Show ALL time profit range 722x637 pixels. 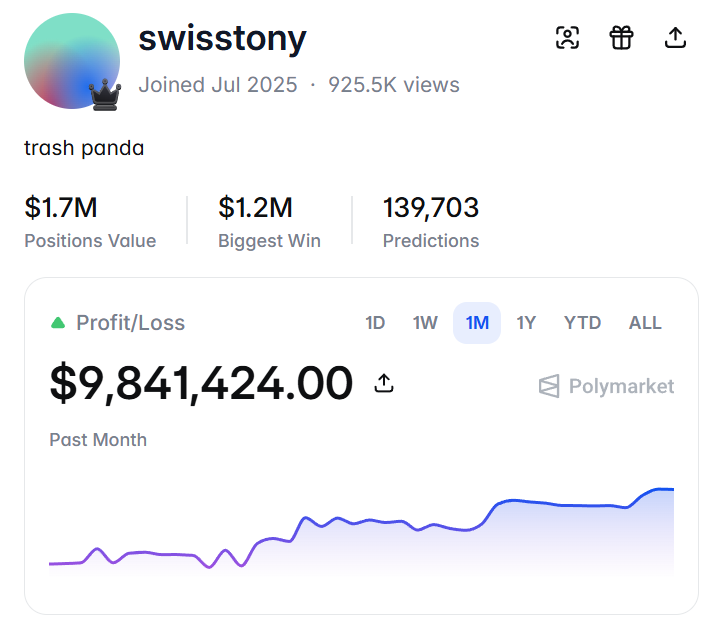click(645, 323)
